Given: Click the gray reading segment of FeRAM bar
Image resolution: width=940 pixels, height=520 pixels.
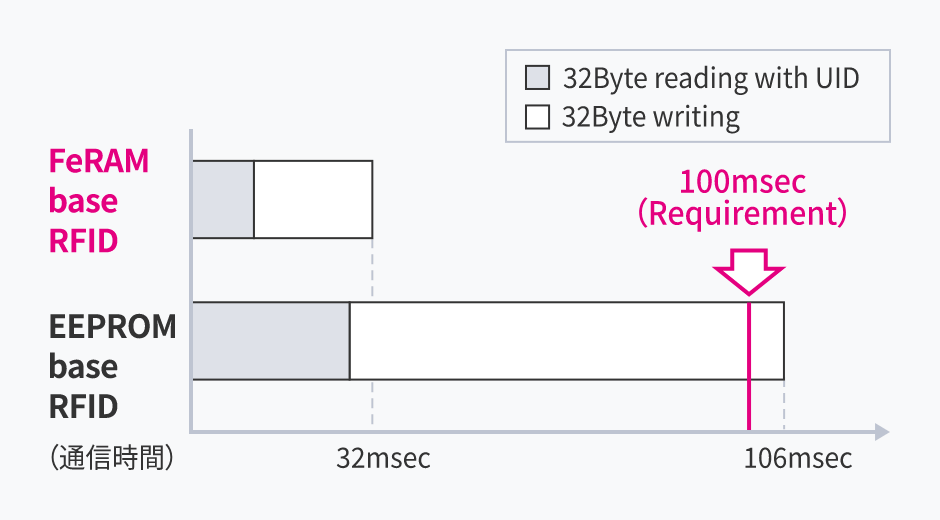Looking at the screenshot, I should [223, 199].
